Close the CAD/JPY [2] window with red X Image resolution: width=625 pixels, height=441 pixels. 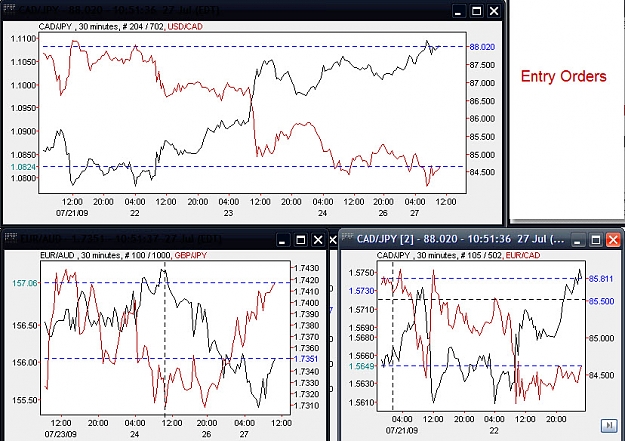coord(613,240)
